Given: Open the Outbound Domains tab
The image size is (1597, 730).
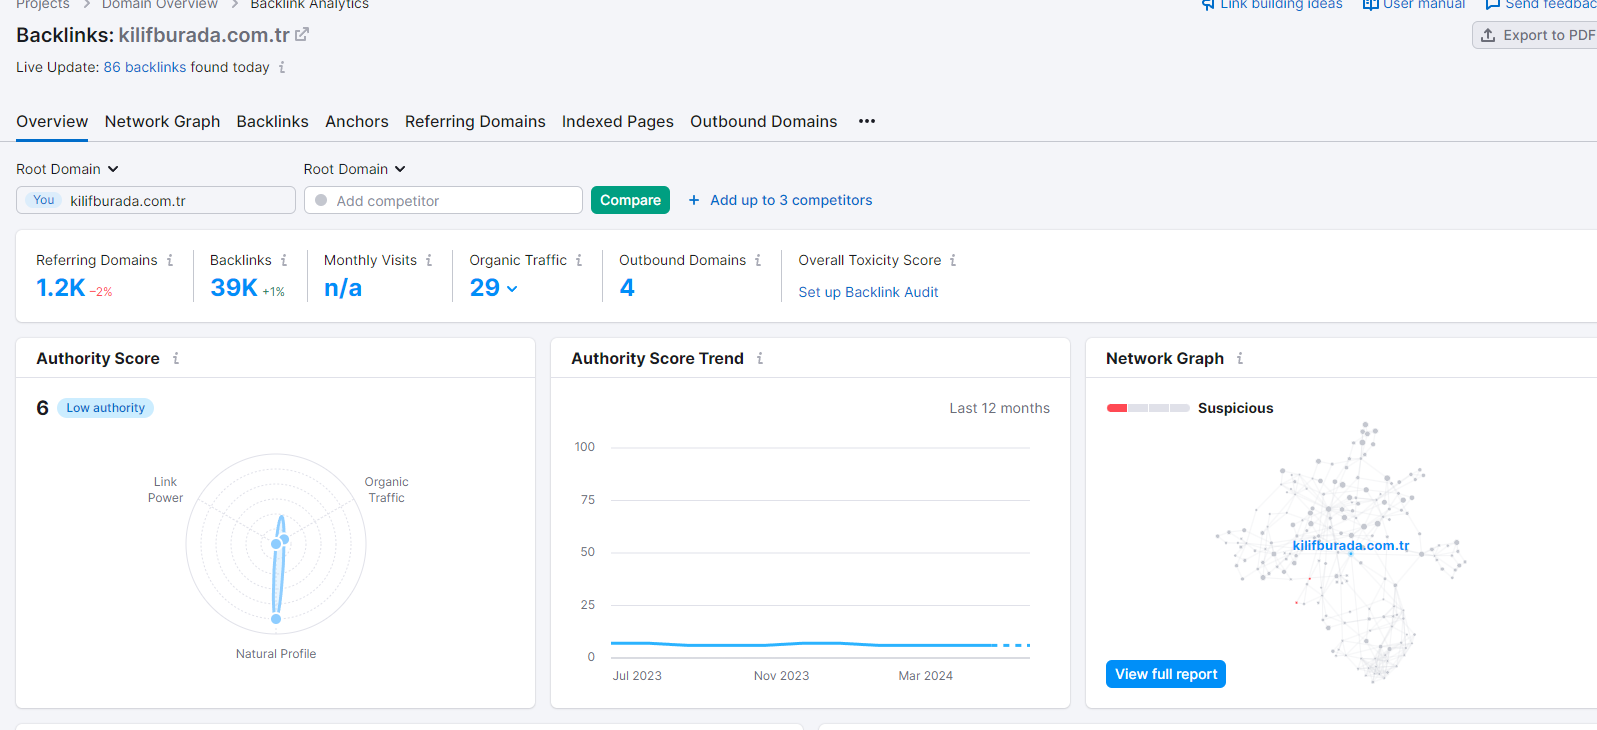Looking at the screenshot, I should tap(764, 121).
